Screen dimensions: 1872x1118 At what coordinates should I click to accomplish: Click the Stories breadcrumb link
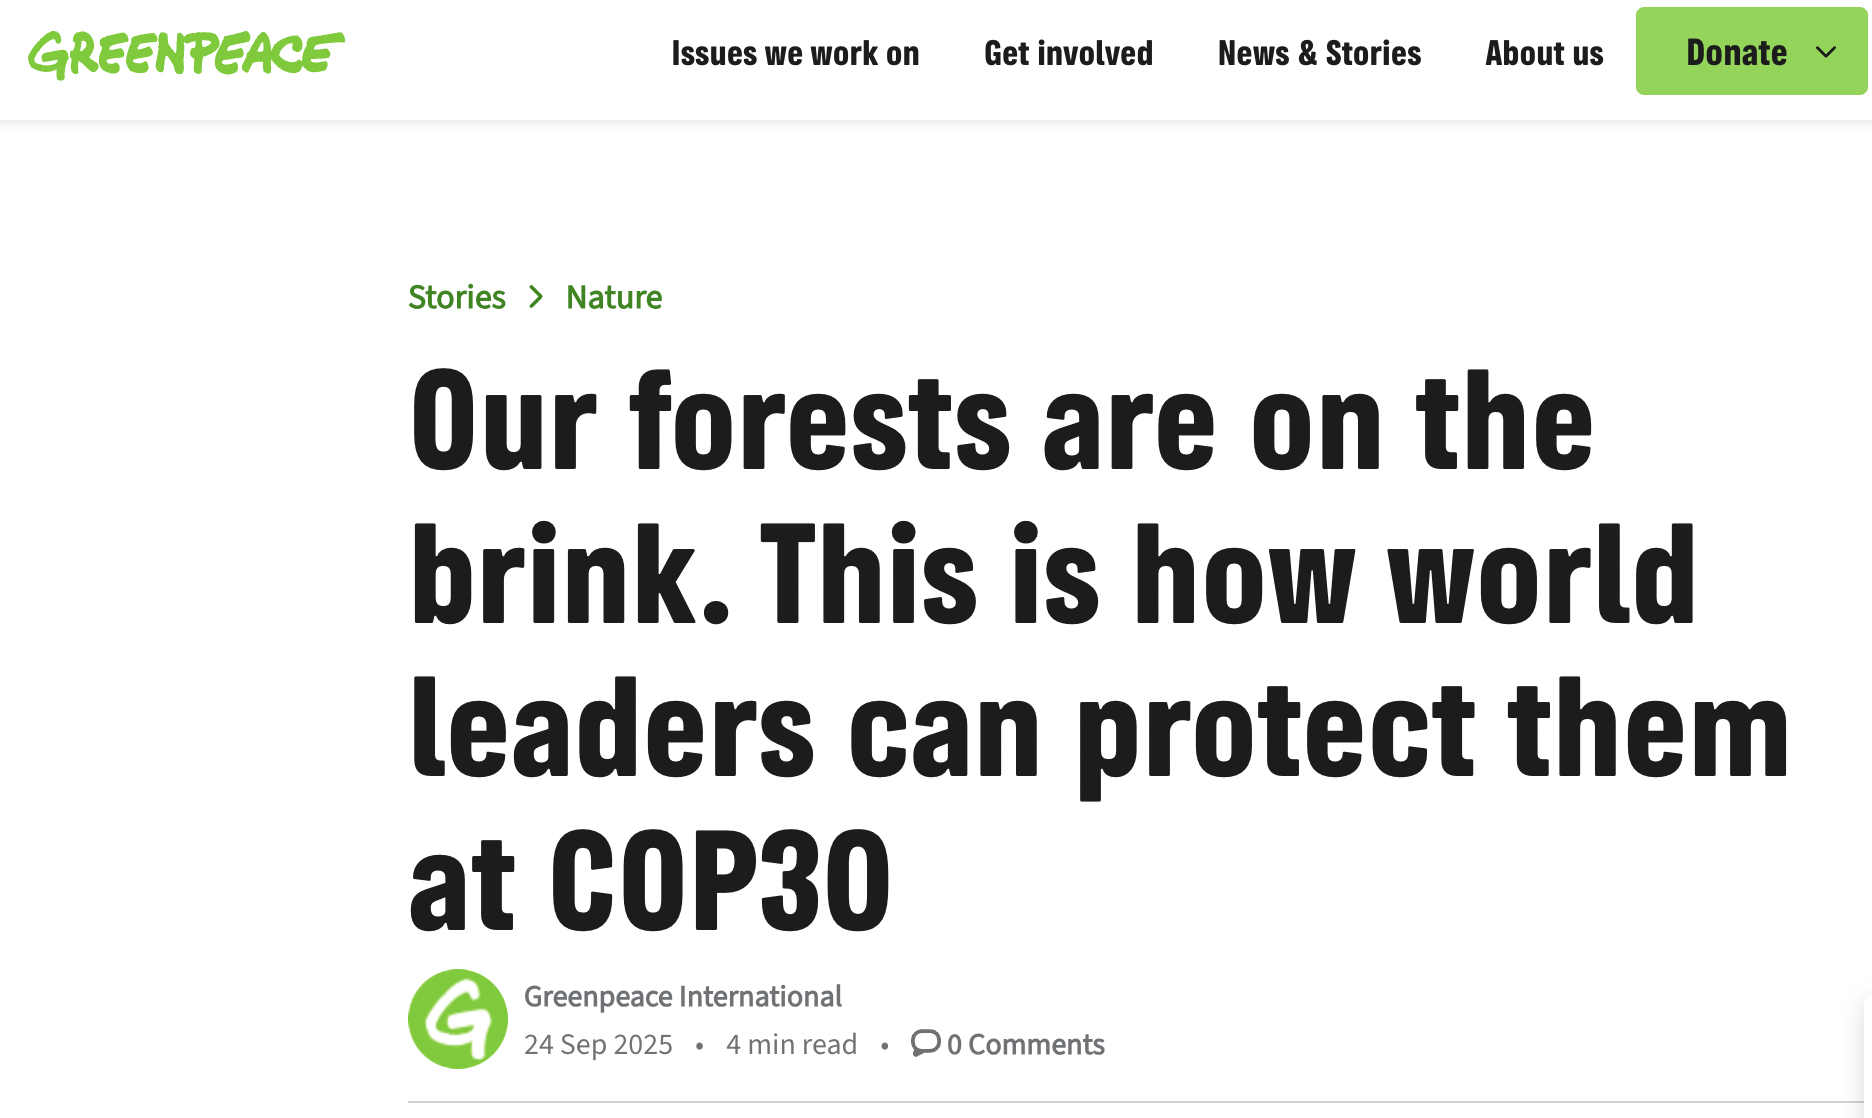click(456, 297)
